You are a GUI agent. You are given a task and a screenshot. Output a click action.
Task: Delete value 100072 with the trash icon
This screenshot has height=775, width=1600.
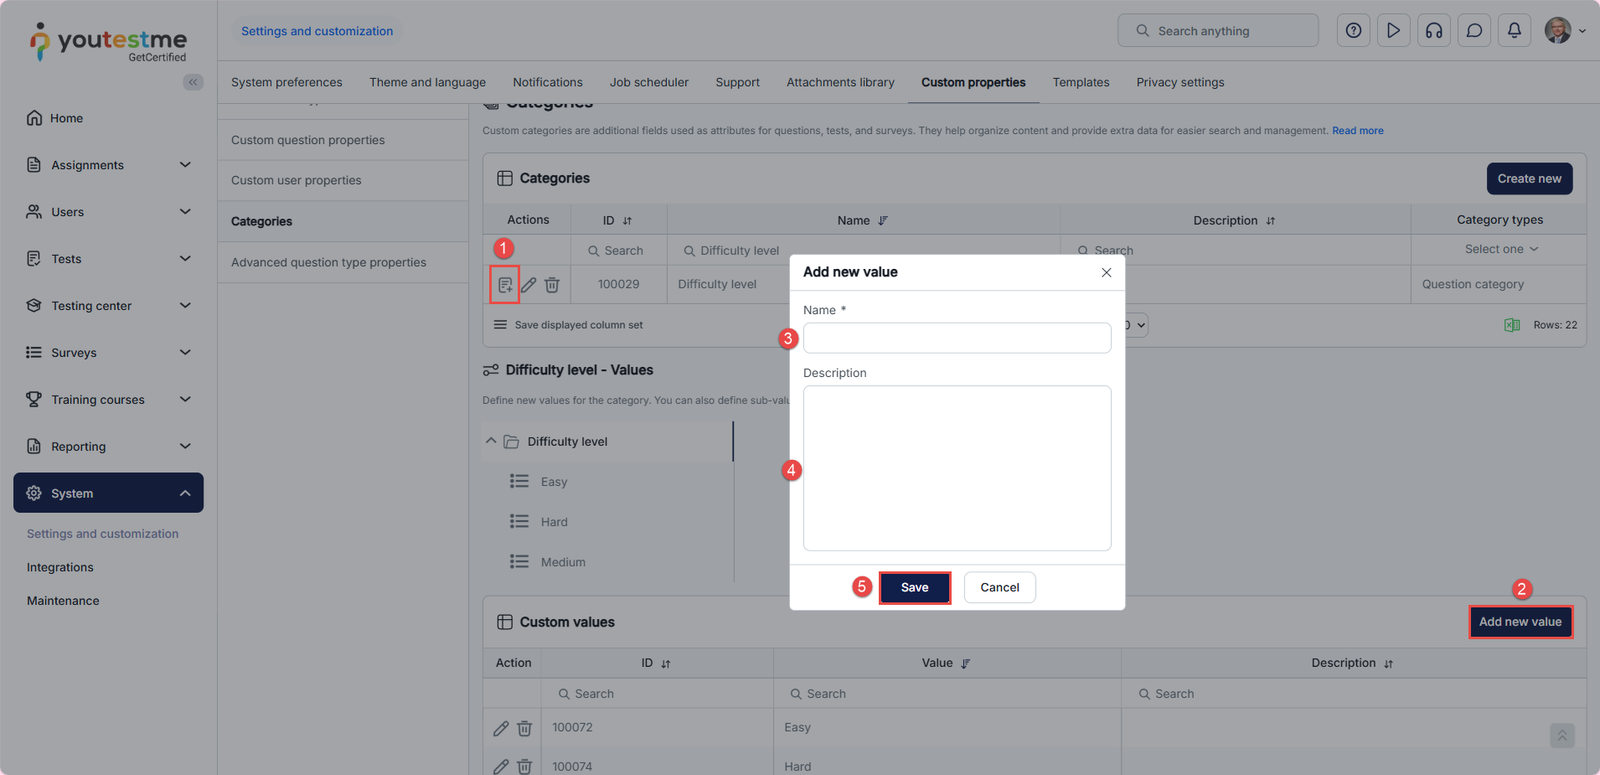coord(524,729)
